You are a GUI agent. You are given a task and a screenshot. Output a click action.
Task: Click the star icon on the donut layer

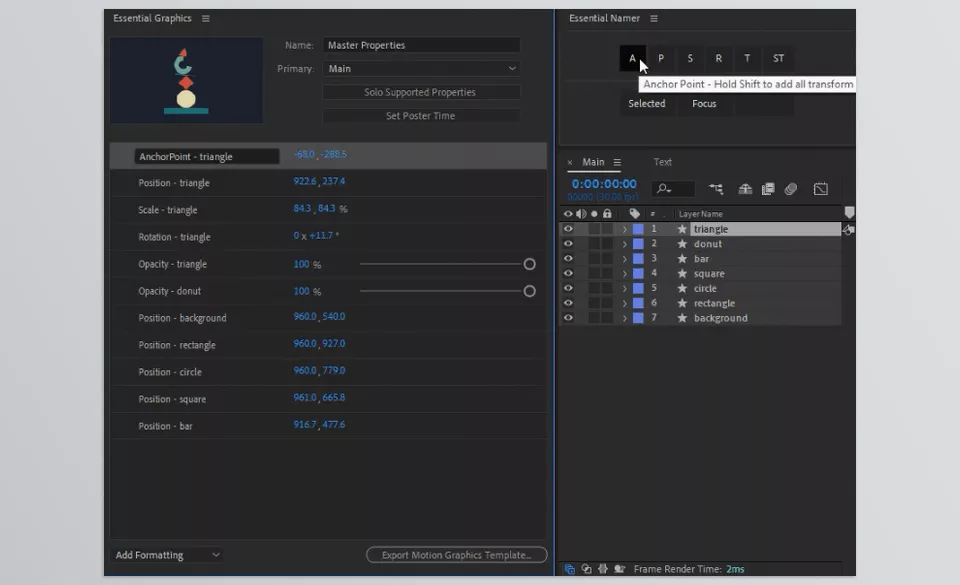click(682, 244)
